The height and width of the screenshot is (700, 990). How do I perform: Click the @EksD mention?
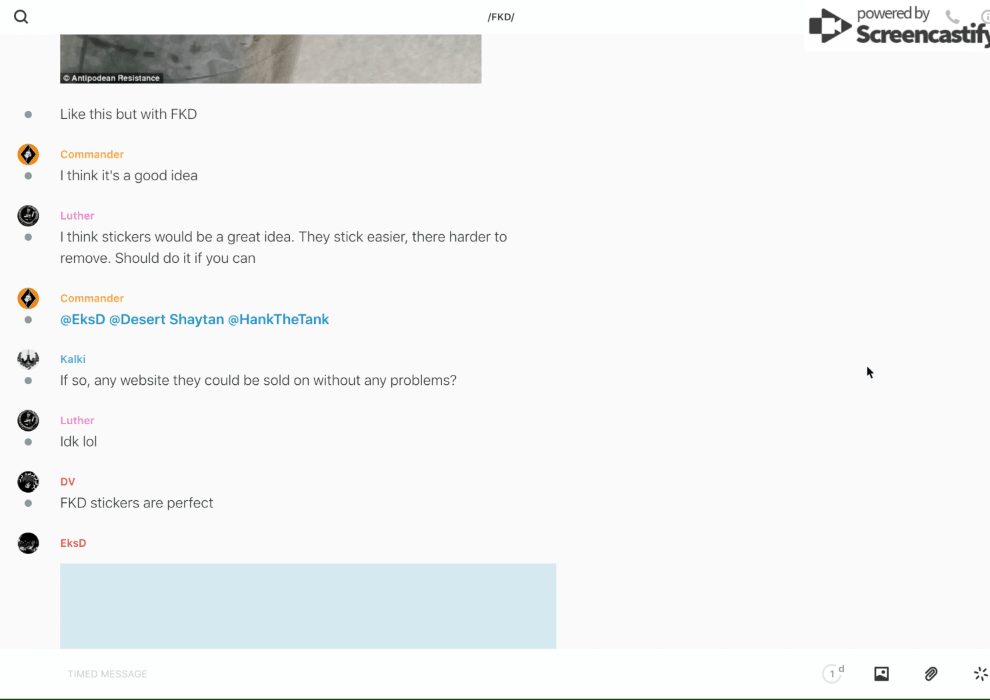pos(82,320)
